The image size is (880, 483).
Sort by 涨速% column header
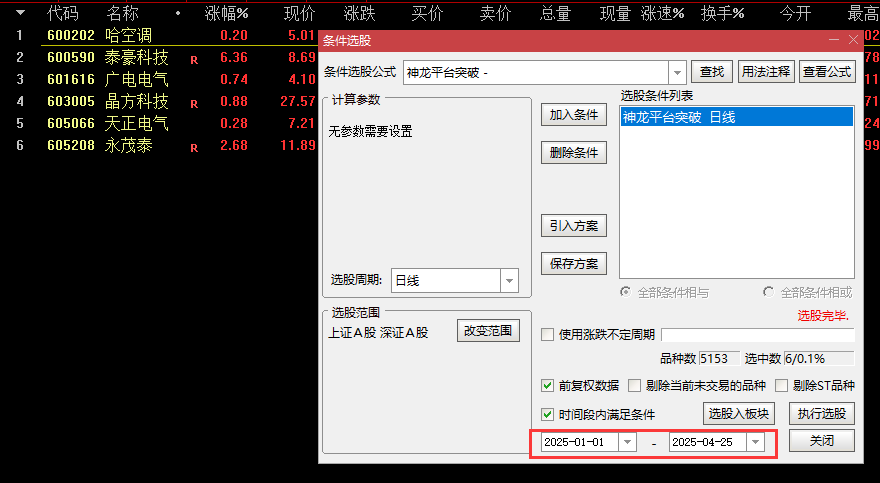click(662, 12)
